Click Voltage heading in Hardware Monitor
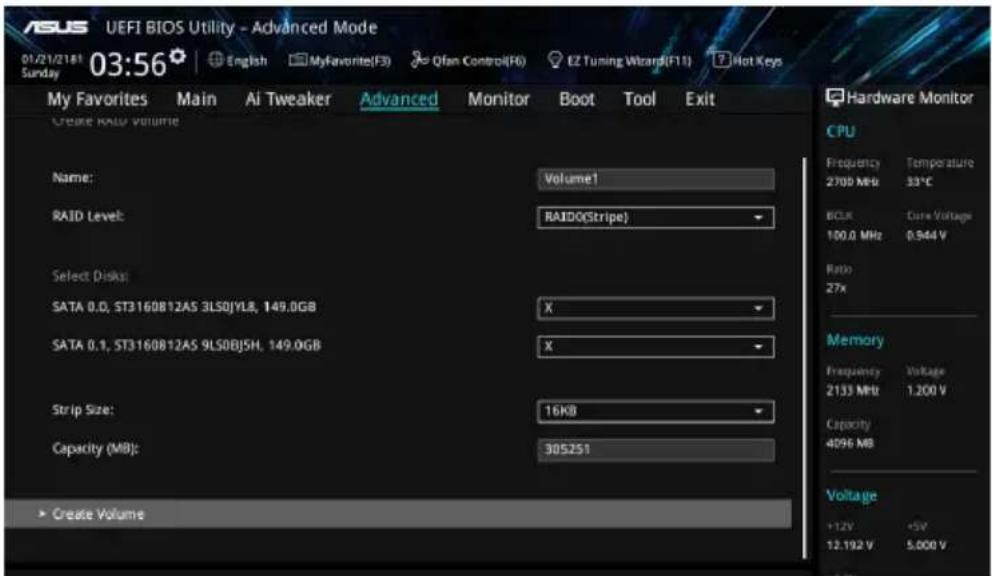The height and width of the screenshot is (576, 992). (852, 496)
